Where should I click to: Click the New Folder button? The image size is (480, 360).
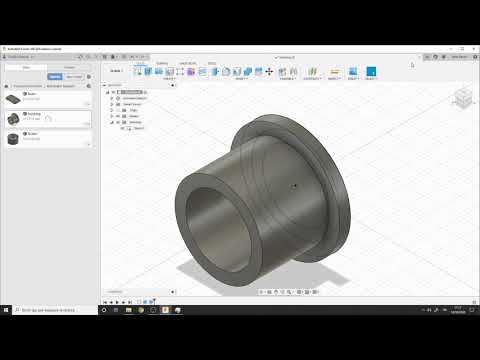click(74, 77)
